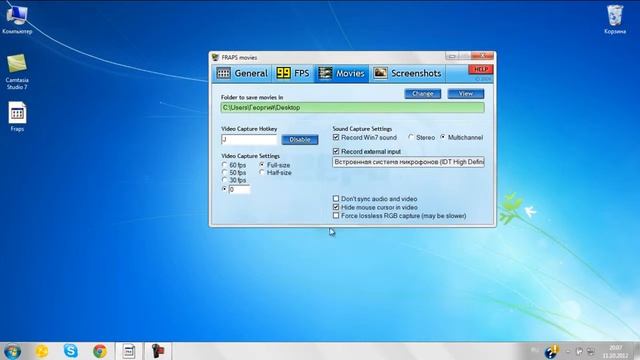The width and height of the screenshot is (640, 360).
Task: Click View to open movies folder
Action: coord(466,94)
